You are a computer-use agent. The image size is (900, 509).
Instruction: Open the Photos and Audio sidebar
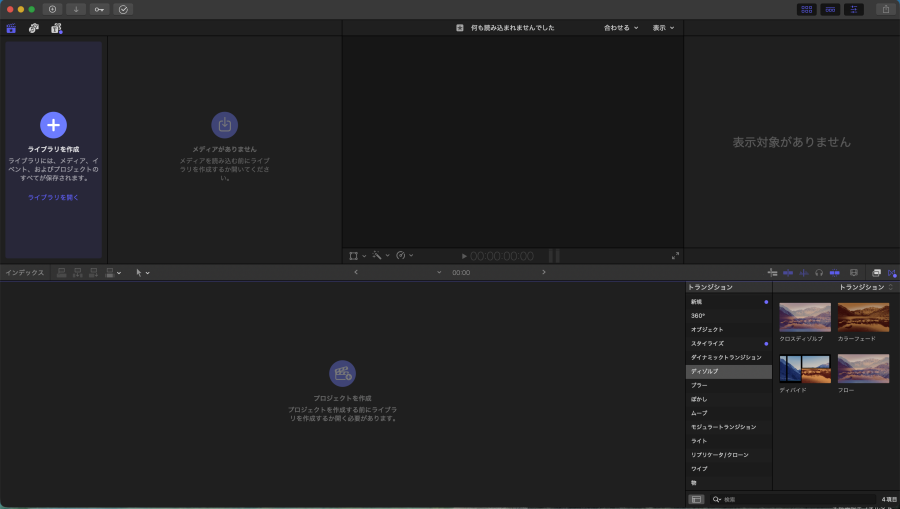click(34, 28)
